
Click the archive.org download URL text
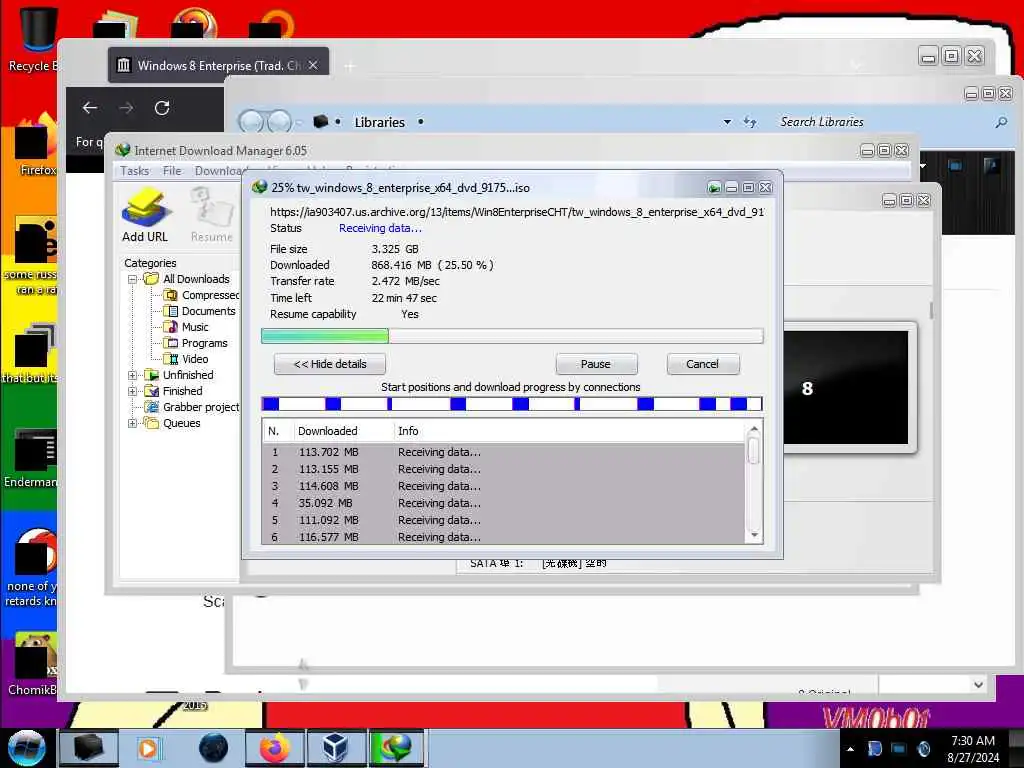[517, 212]
